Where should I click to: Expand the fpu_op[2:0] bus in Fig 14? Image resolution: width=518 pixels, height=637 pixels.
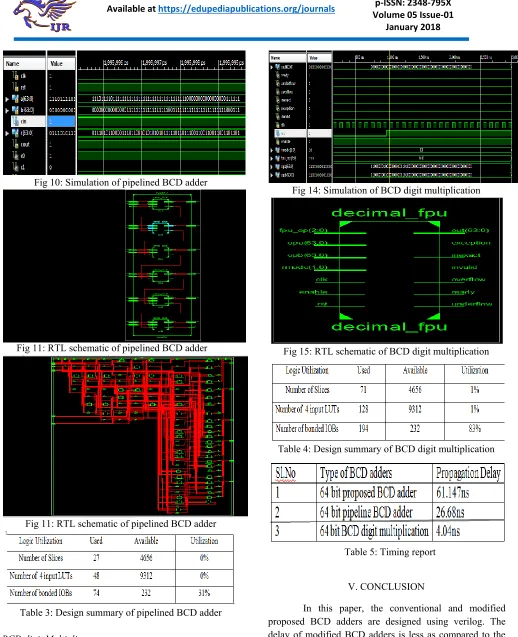coord(271,158)
